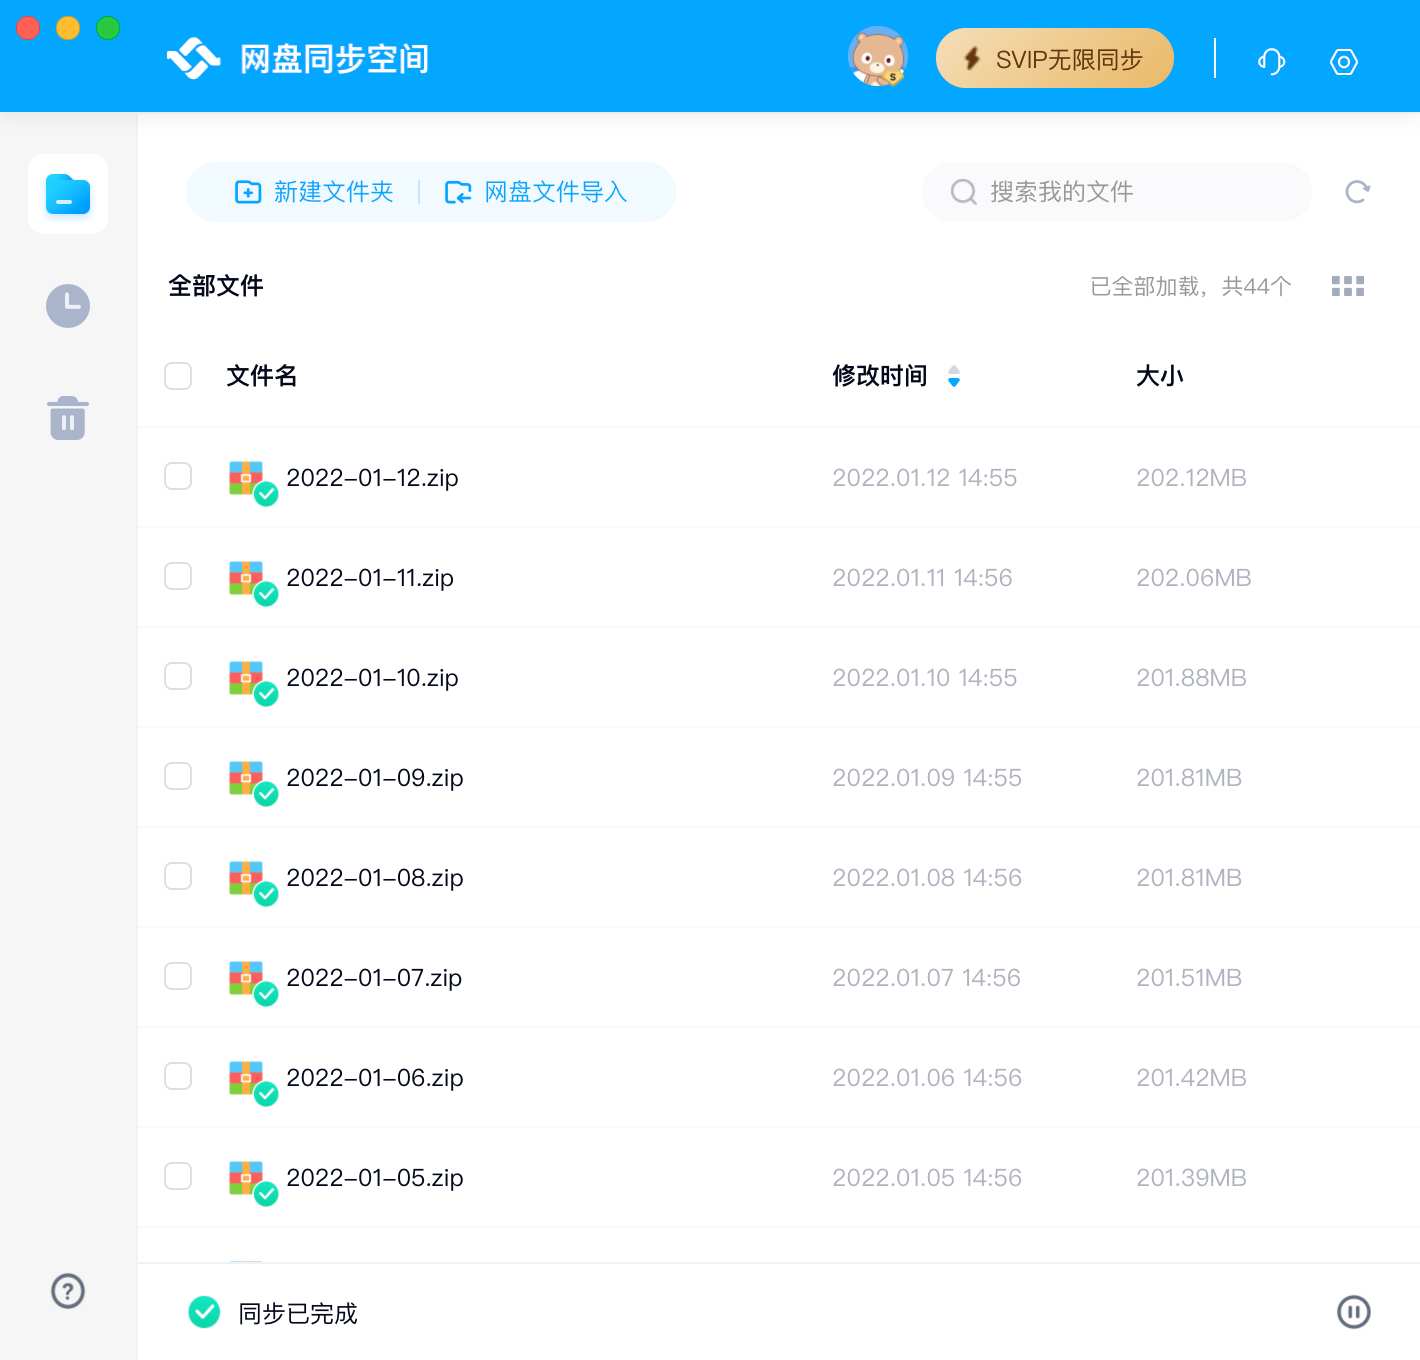
Task: Click the 全部文件 heading
Action: point(216,286)
